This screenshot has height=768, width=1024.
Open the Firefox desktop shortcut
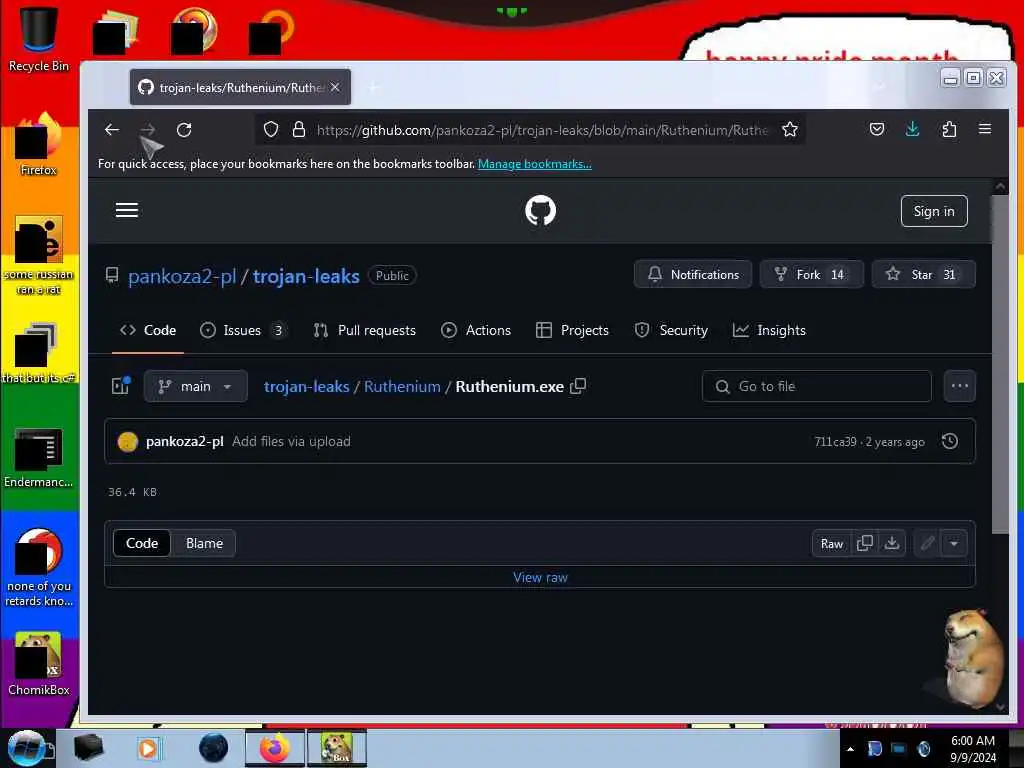pos(39,145)
